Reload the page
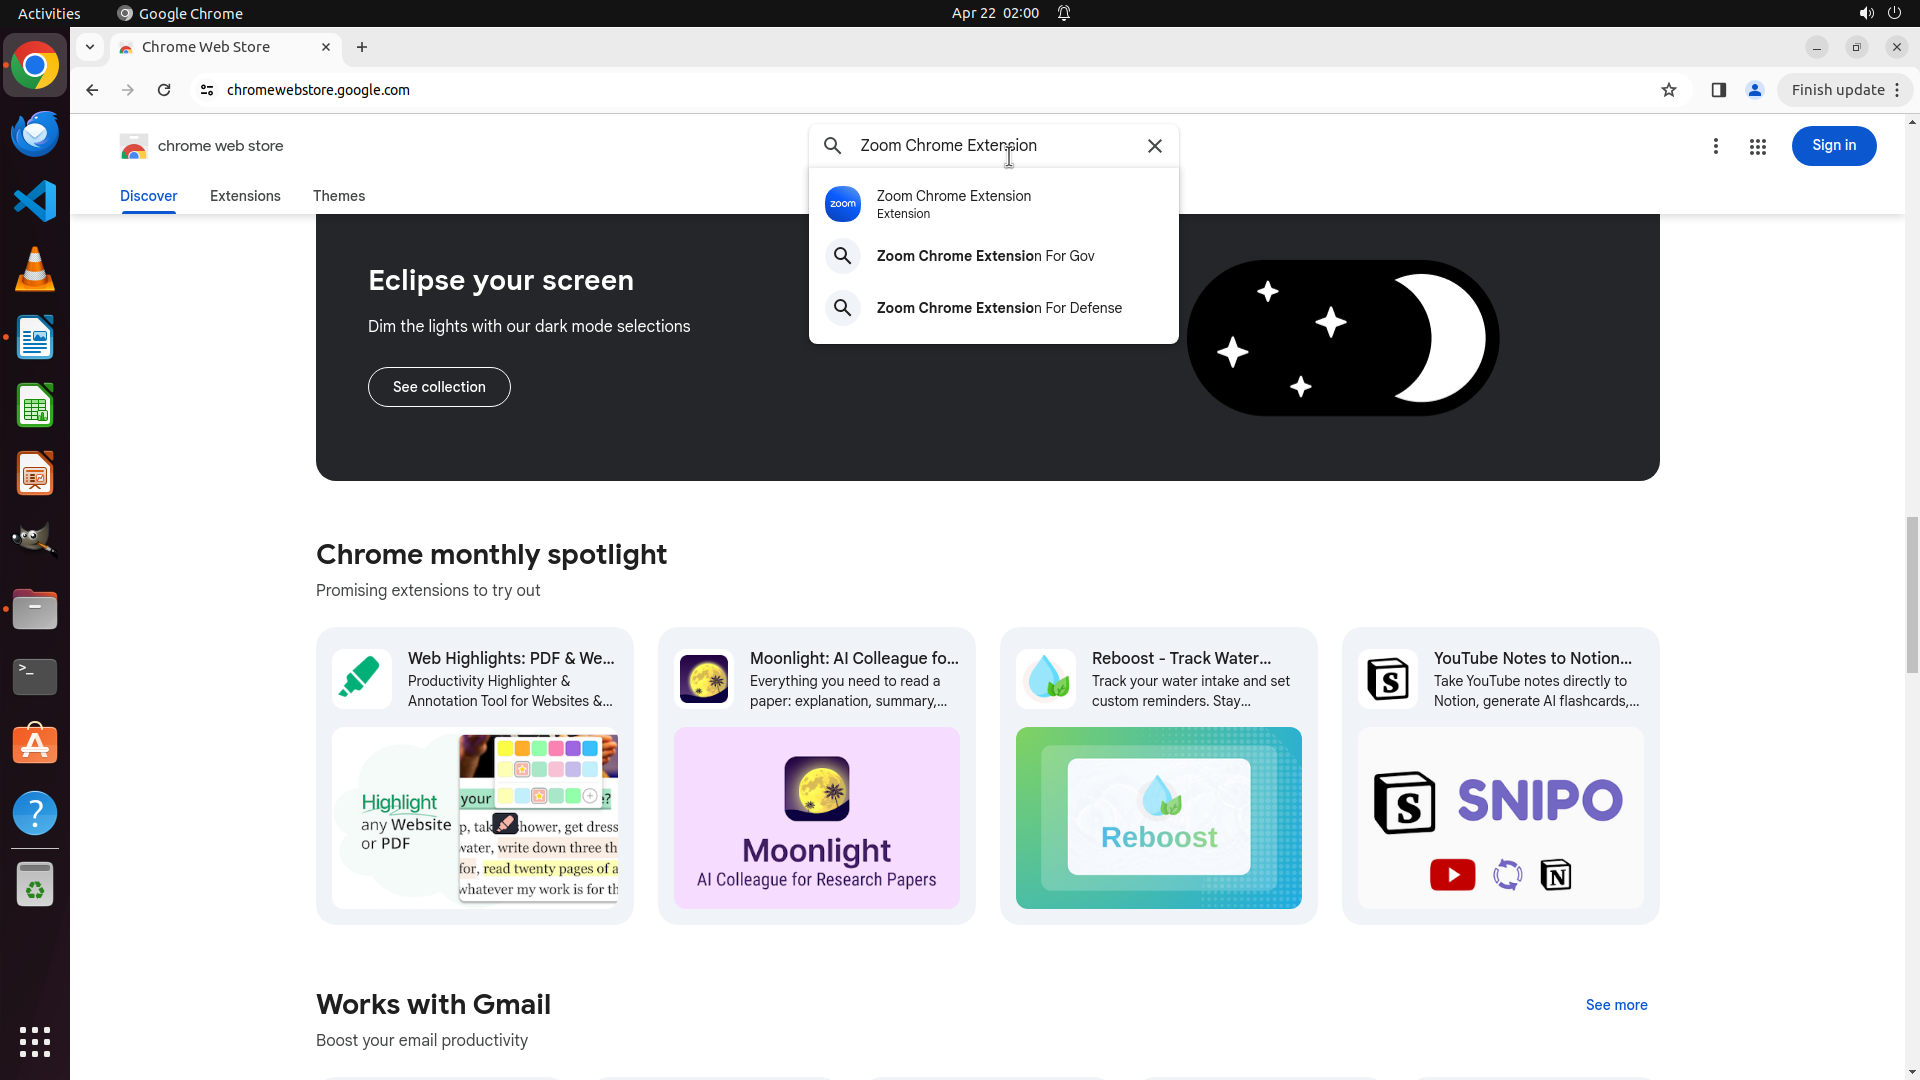1920x1080 pixels. [x=164, y=90]
